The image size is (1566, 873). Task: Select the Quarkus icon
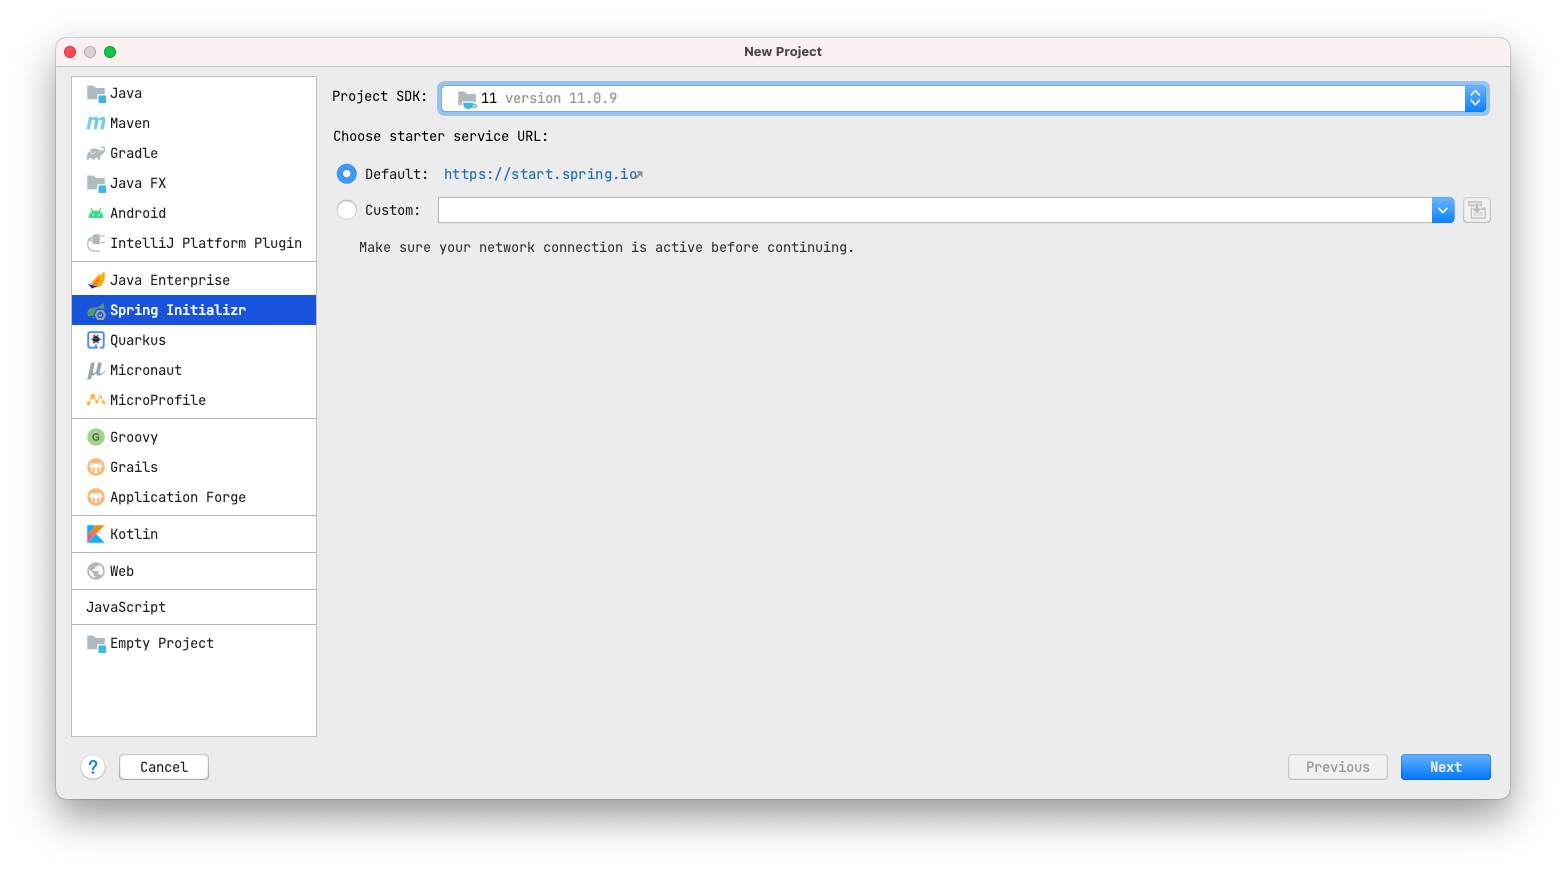[96, 340]
